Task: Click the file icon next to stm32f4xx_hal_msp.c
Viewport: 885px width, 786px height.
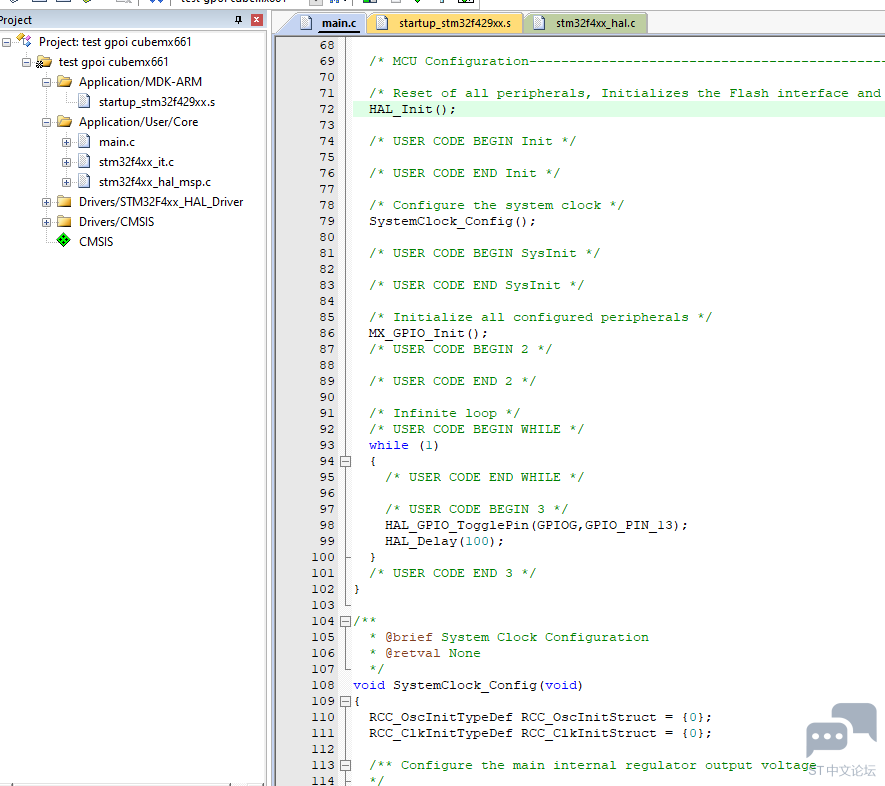Action: click(84, 181)
